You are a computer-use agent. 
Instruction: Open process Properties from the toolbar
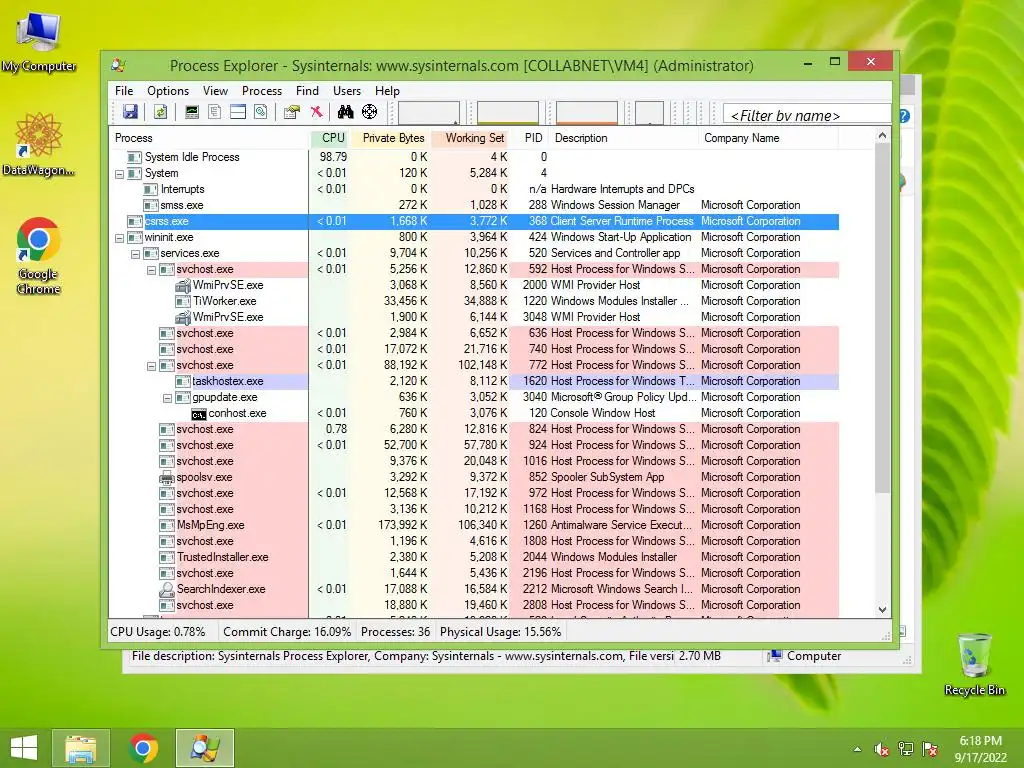[291, 112]
